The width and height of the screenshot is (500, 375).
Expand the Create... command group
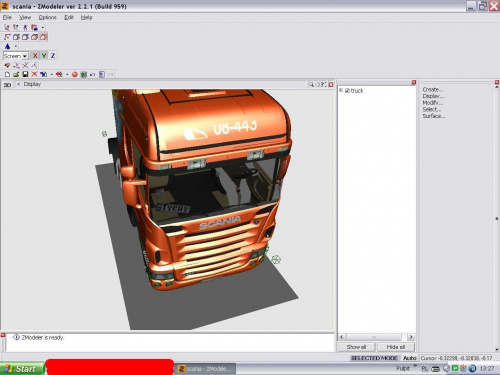[x=433, y=89]
